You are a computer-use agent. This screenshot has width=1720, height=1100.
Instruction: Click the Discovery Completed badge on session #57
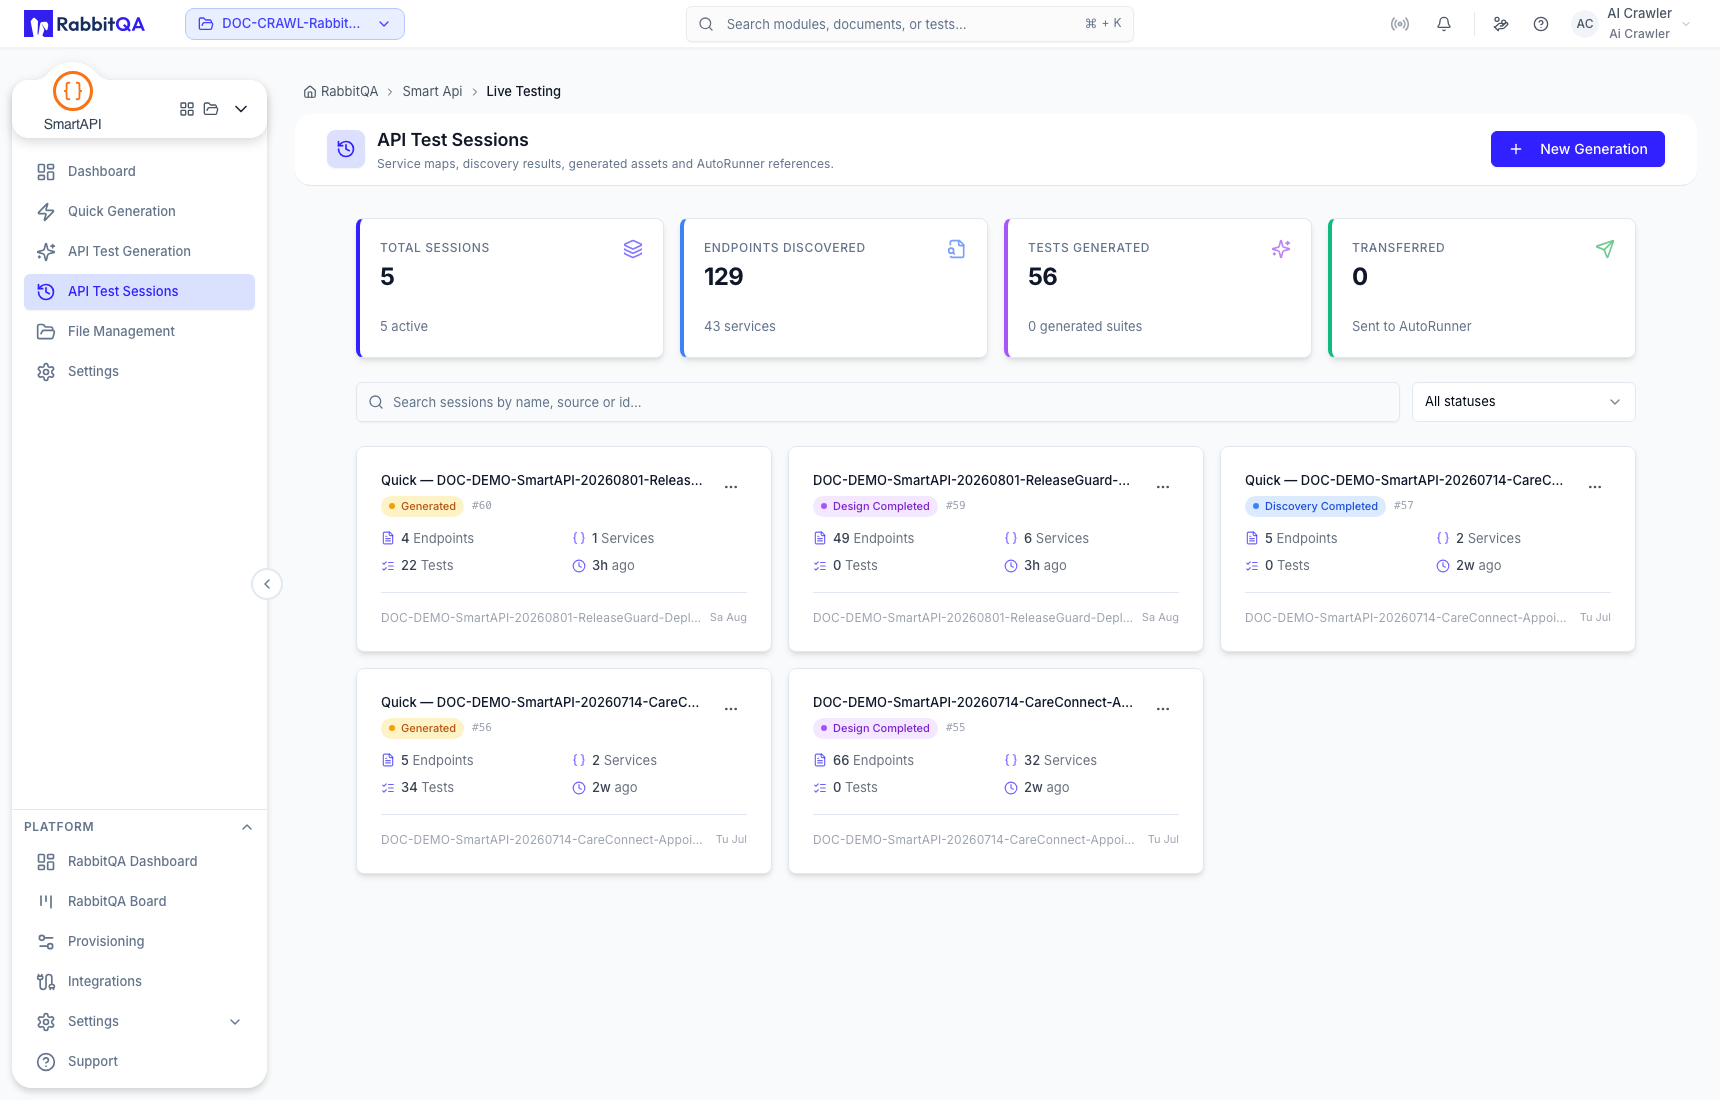pyautogui.click(x=1315, y=507)
